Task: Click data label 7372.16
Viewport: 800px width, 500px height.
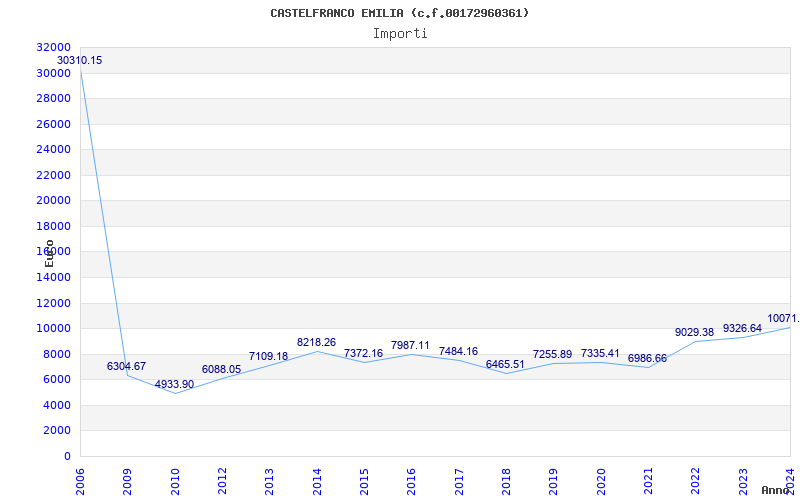Action: (363, 353)
